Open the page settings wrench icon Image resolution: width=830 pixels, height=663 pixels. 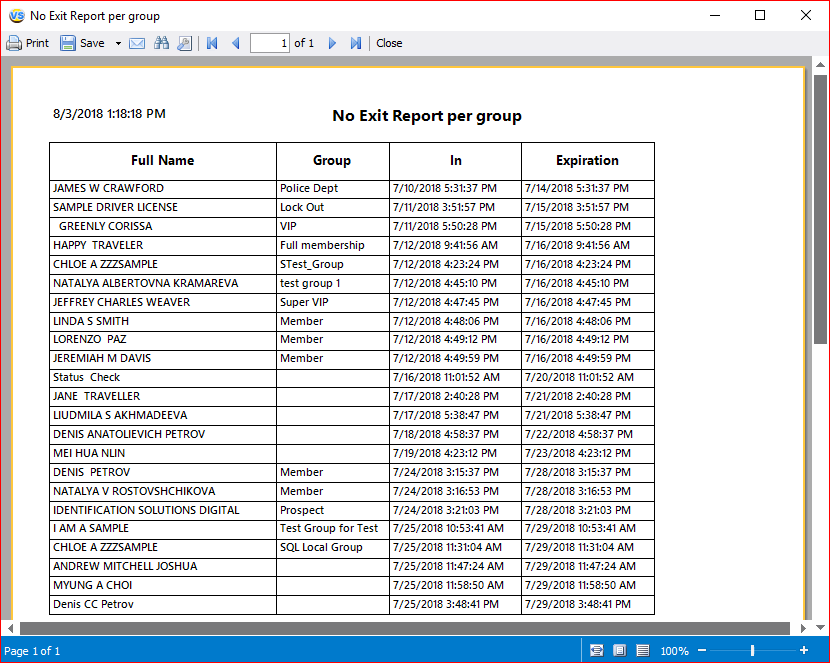184,43
